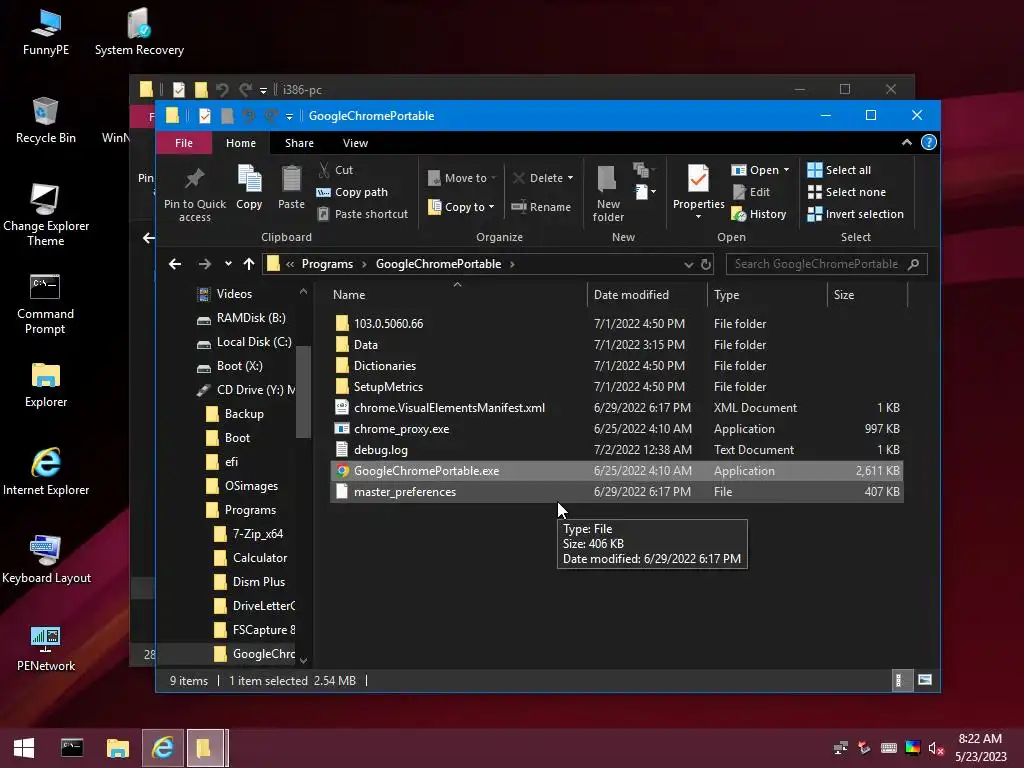The image size is (1024, 768).
Task: Collapse the ribbon with chevron
Action: pyautogui.click(x=906, y=142)
